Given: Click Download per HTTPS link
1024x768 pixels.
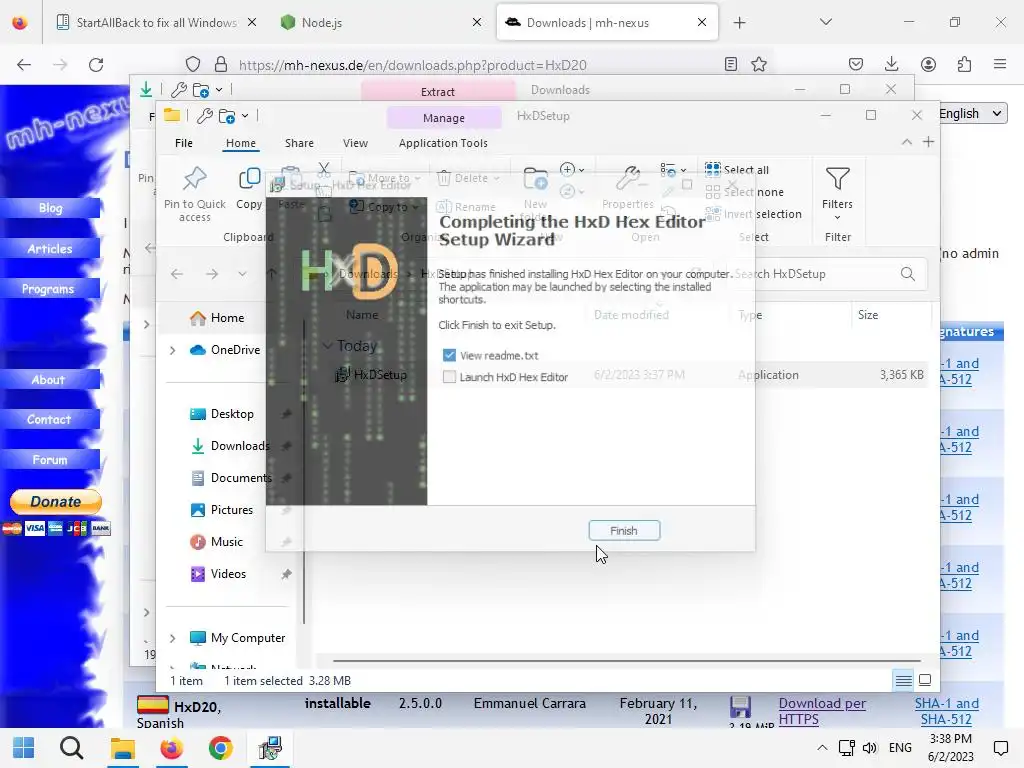Looking at the screenshot, I should 822,711.
